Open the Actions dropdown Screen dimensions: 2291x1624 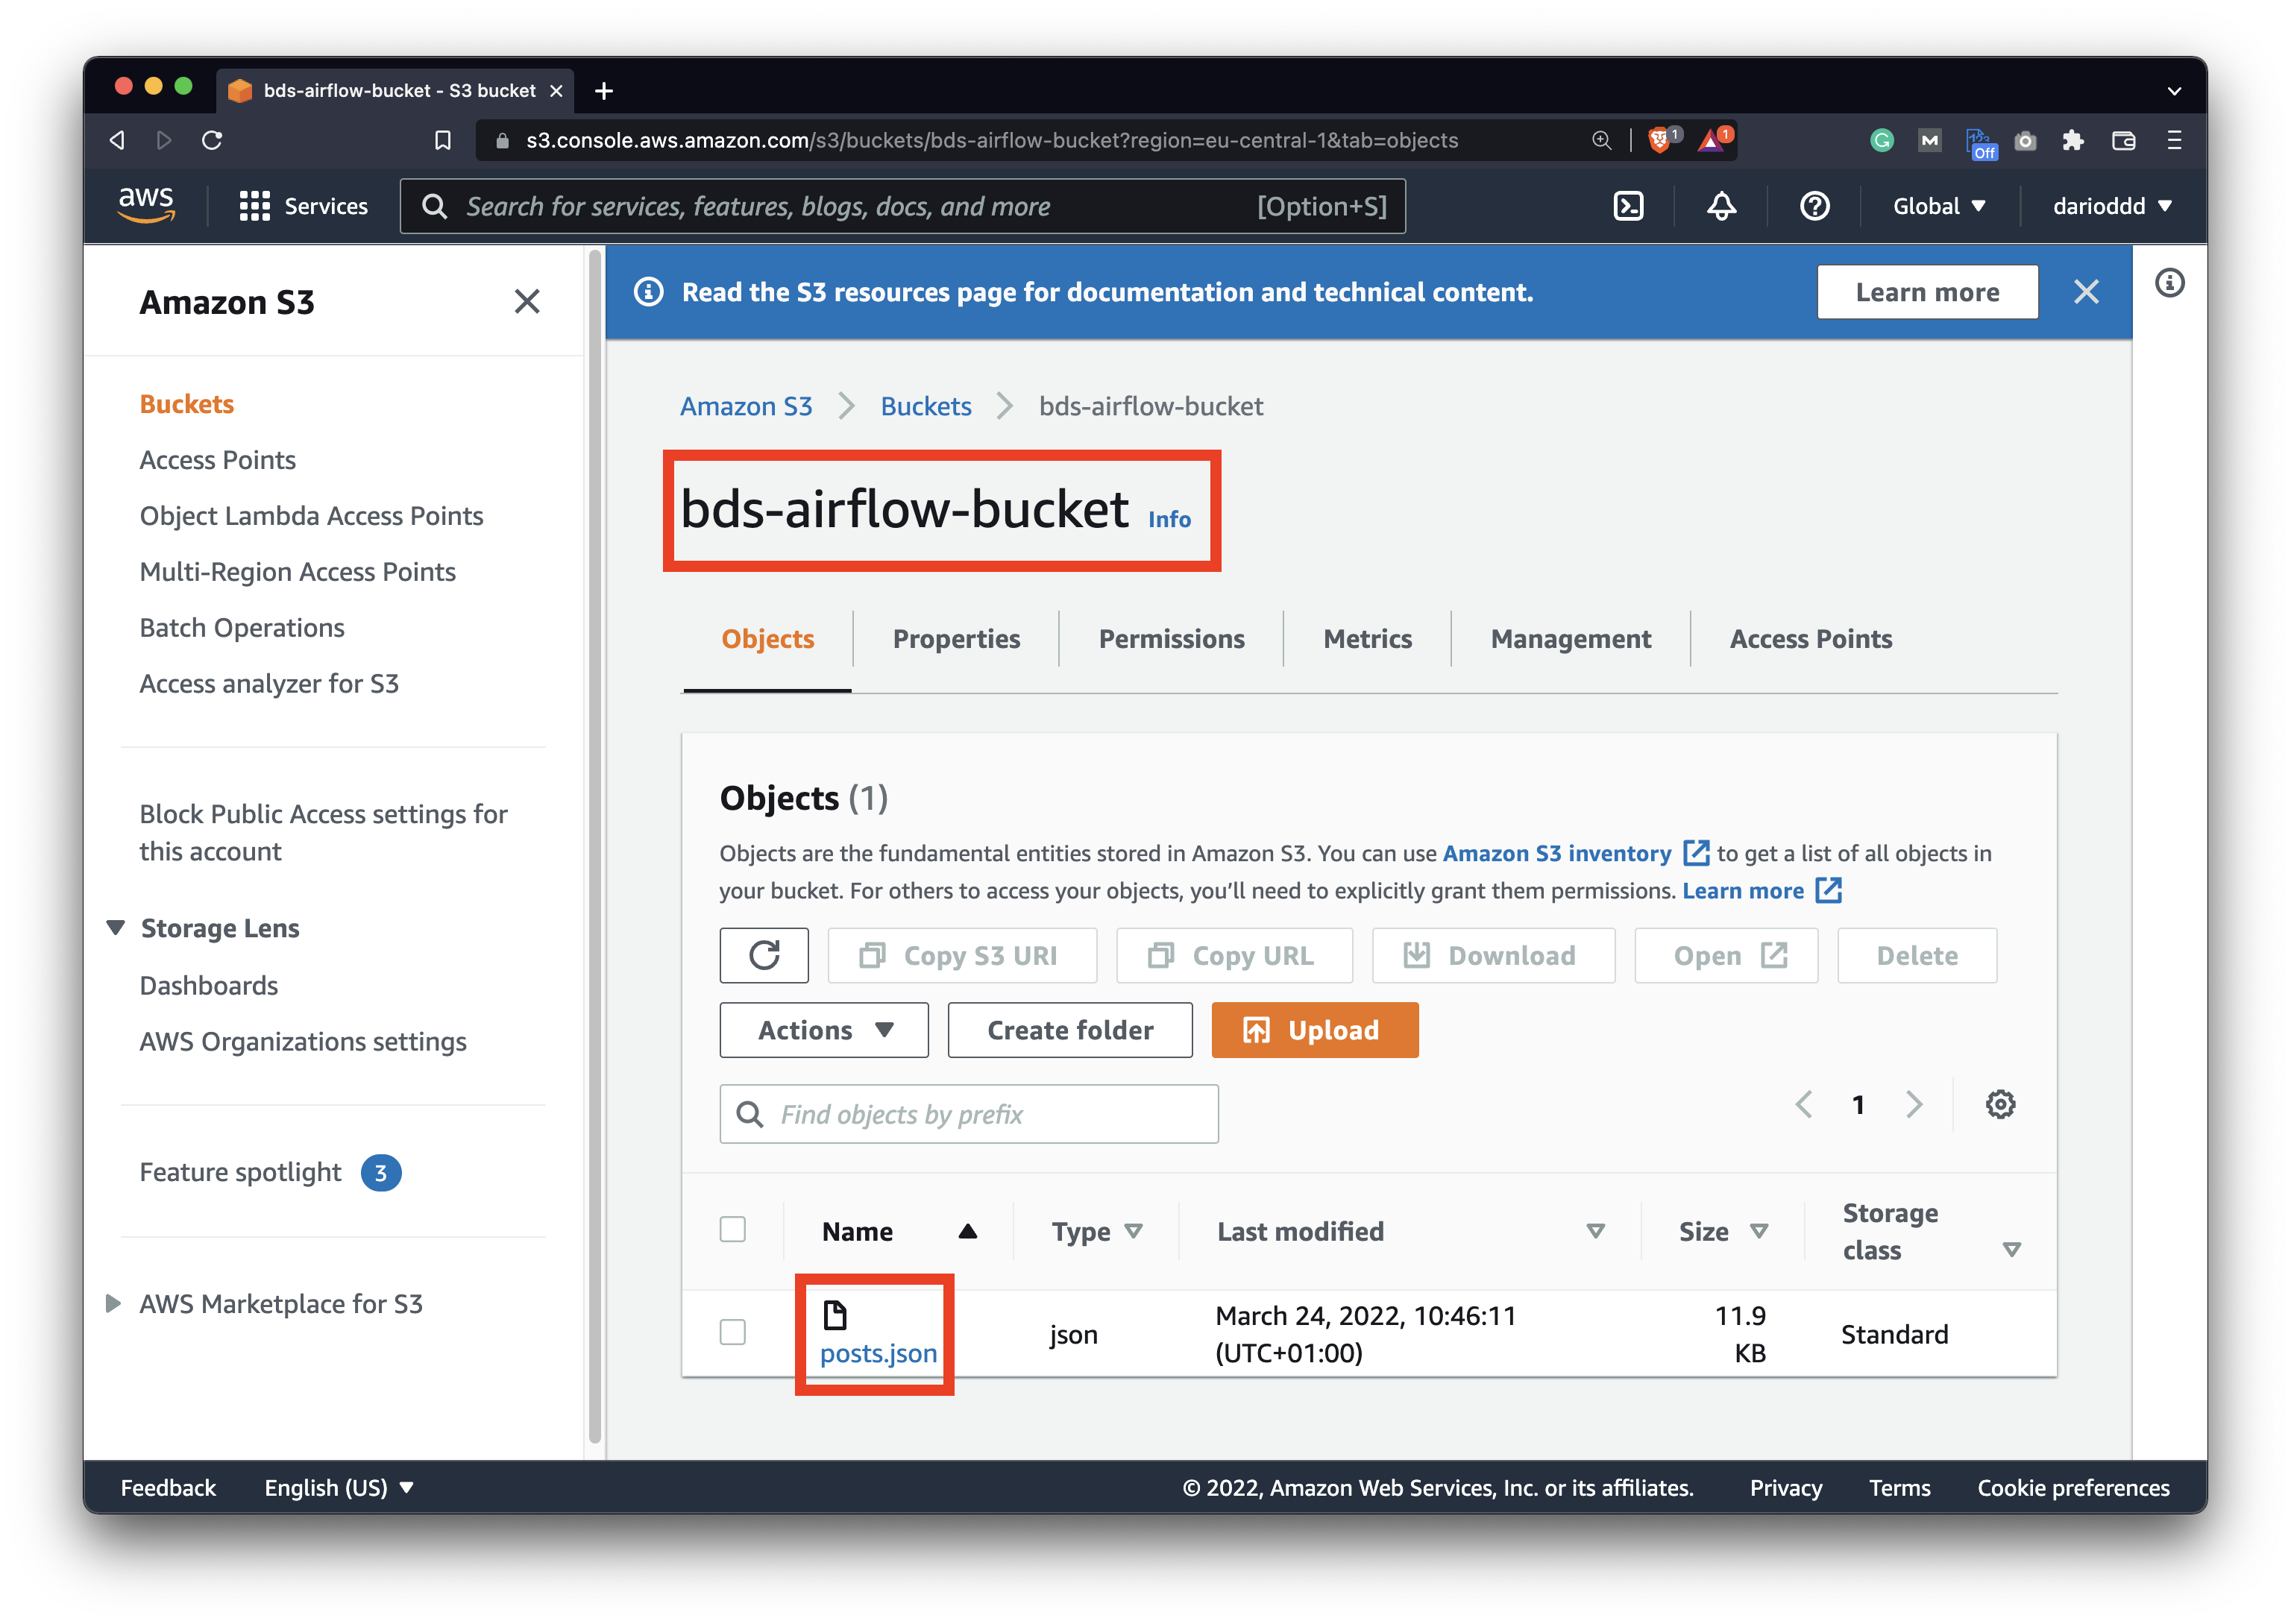click(823, 1029)
